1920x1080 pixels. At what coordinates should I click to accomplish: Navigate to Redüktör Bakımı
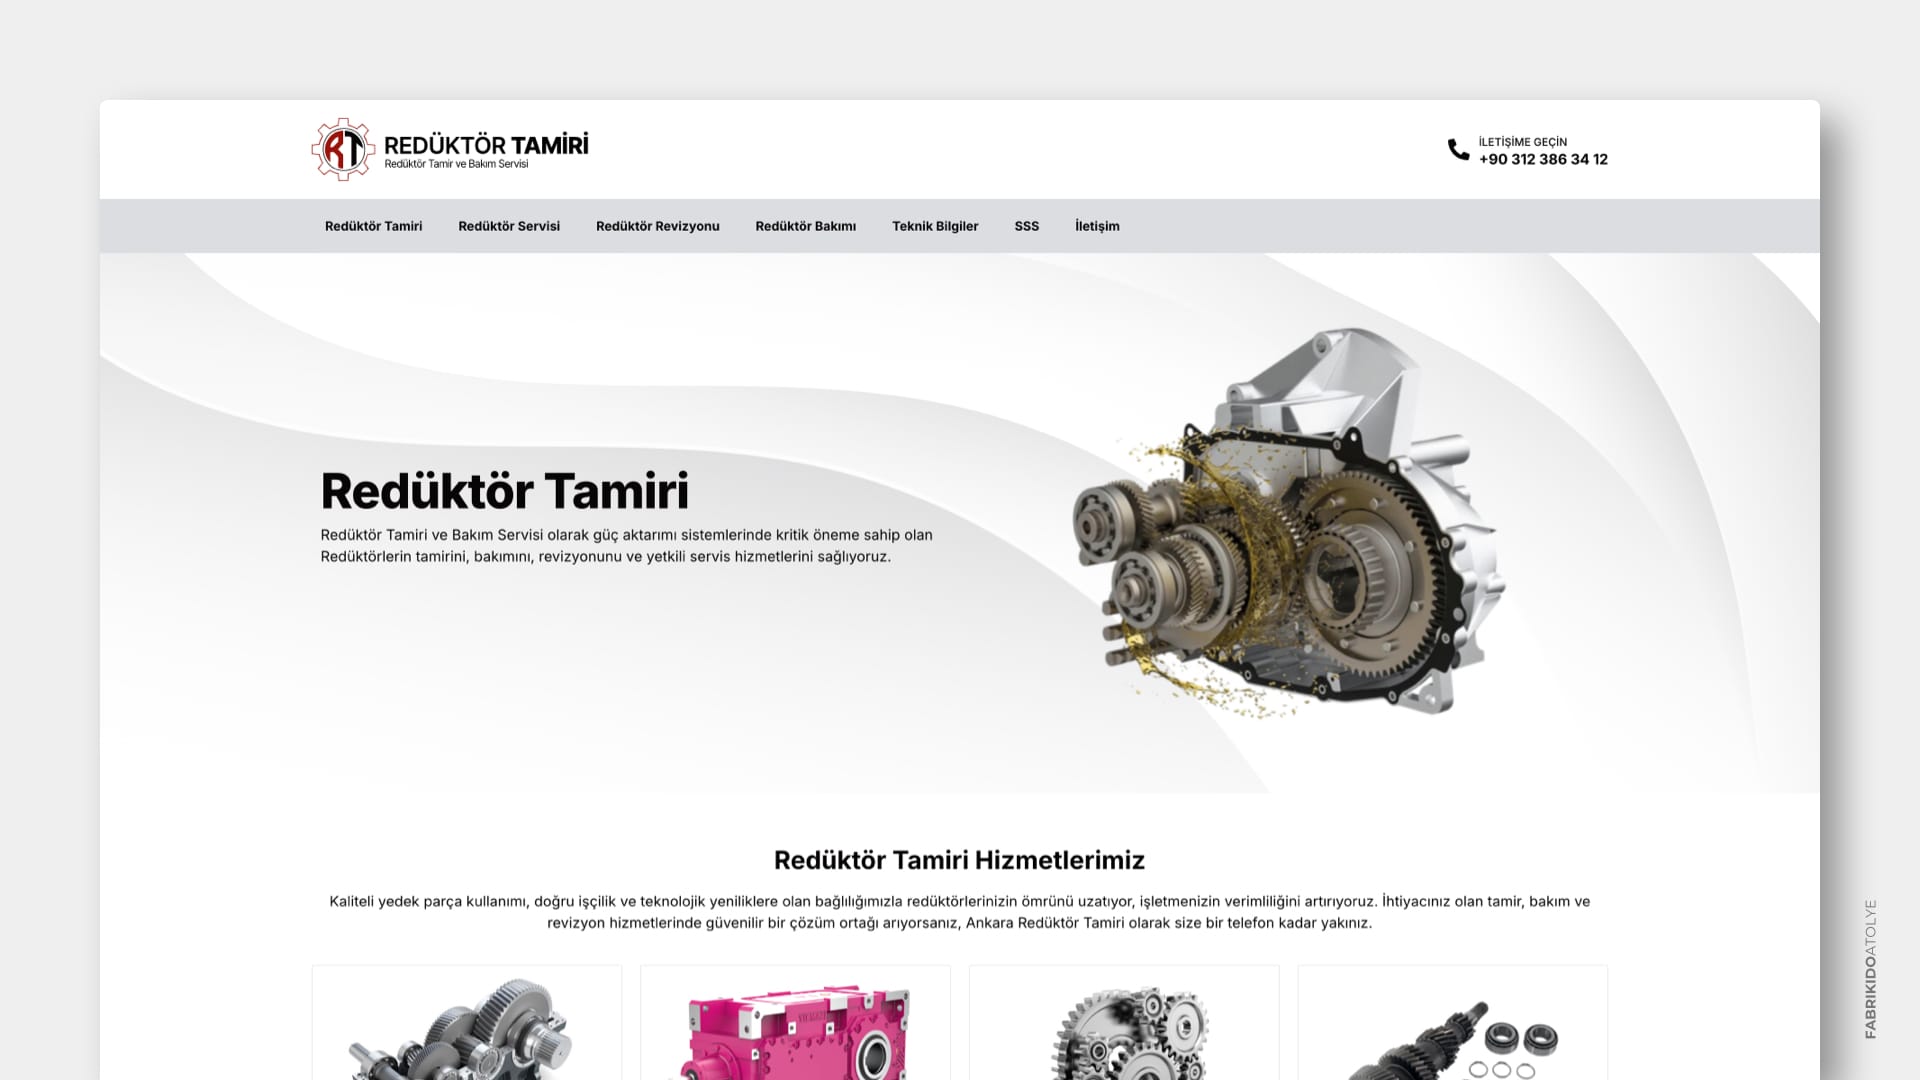[x=805, y=226]
